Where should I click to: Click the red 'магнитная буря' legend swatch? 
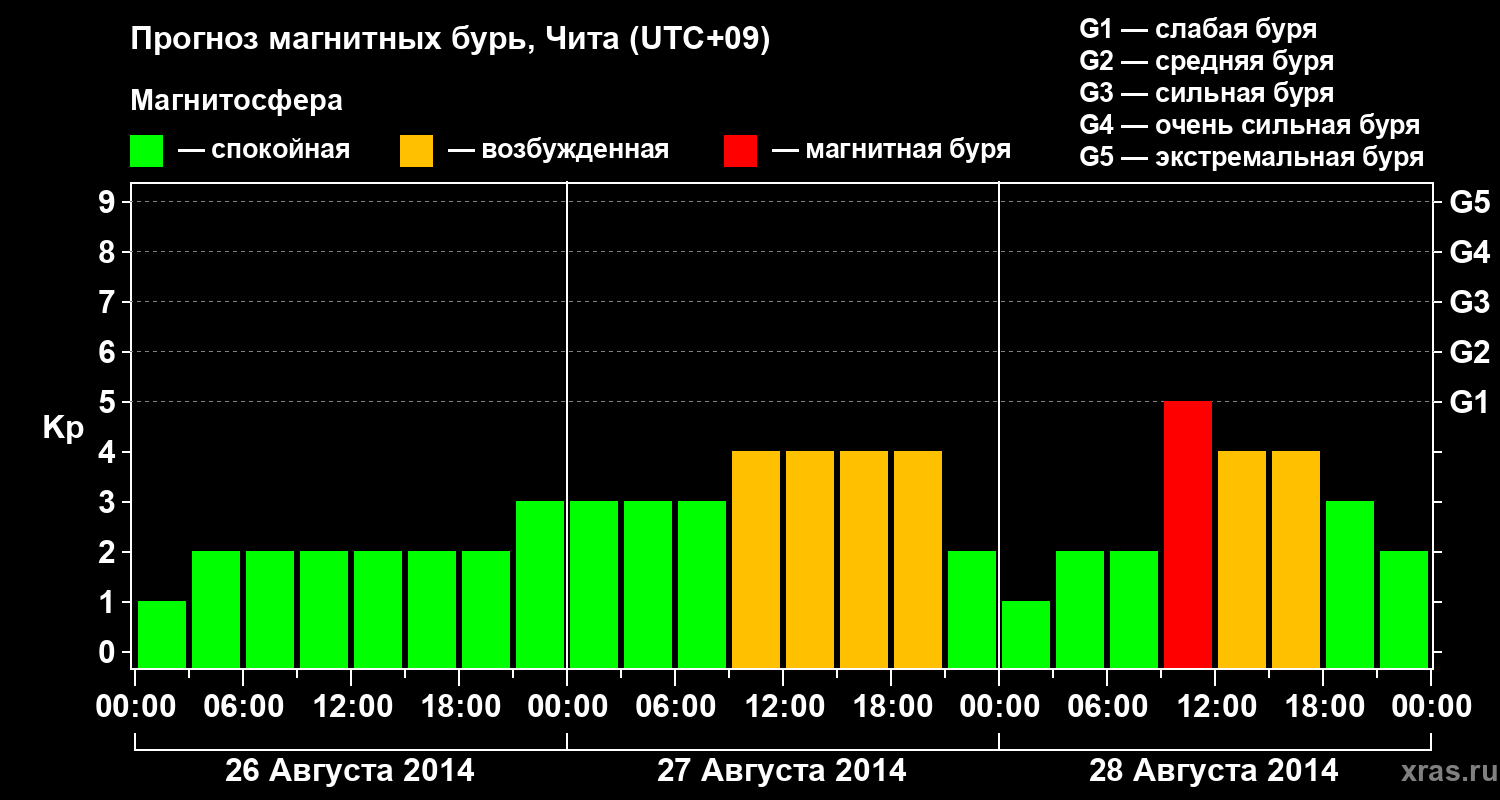(x=740, y=151)
